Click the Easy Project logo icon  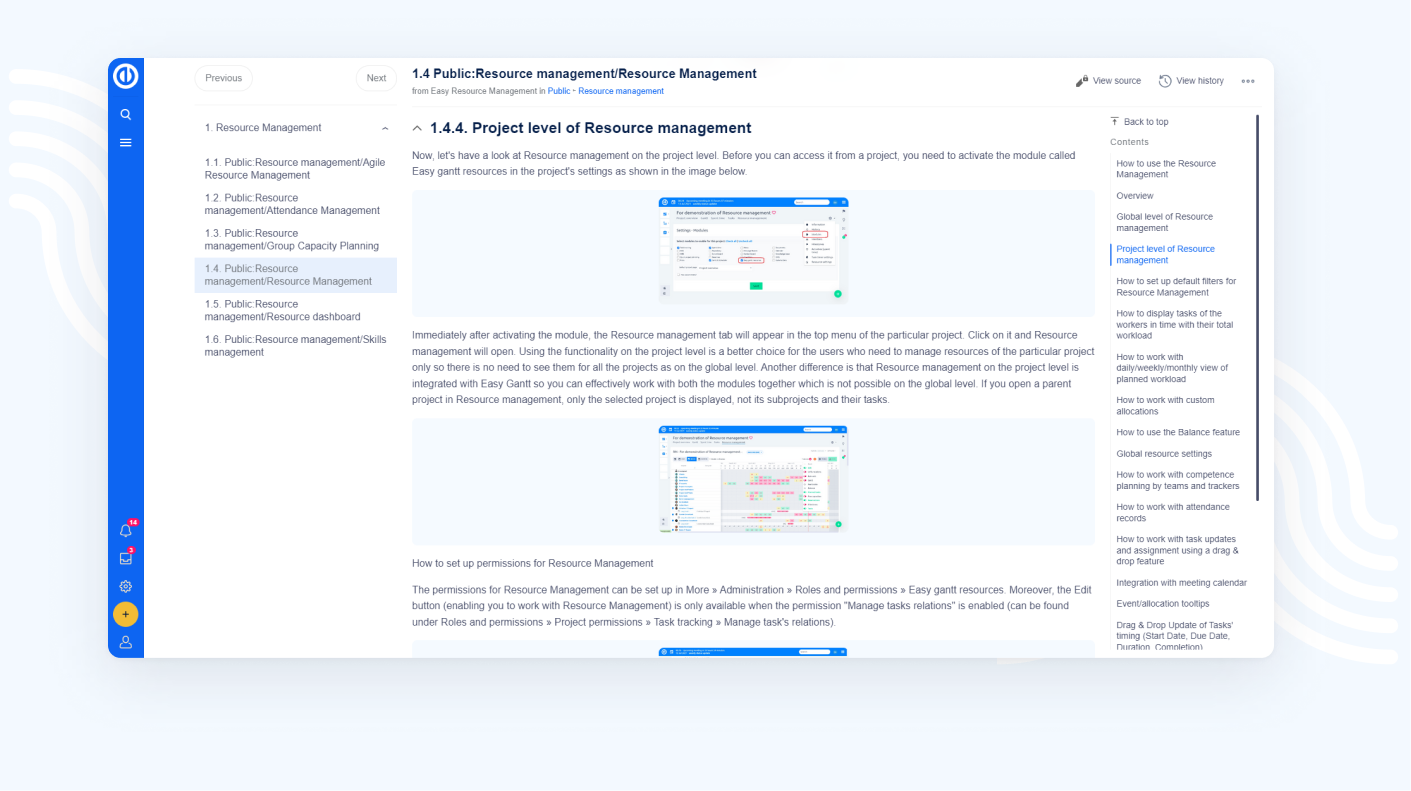[126, 76]
